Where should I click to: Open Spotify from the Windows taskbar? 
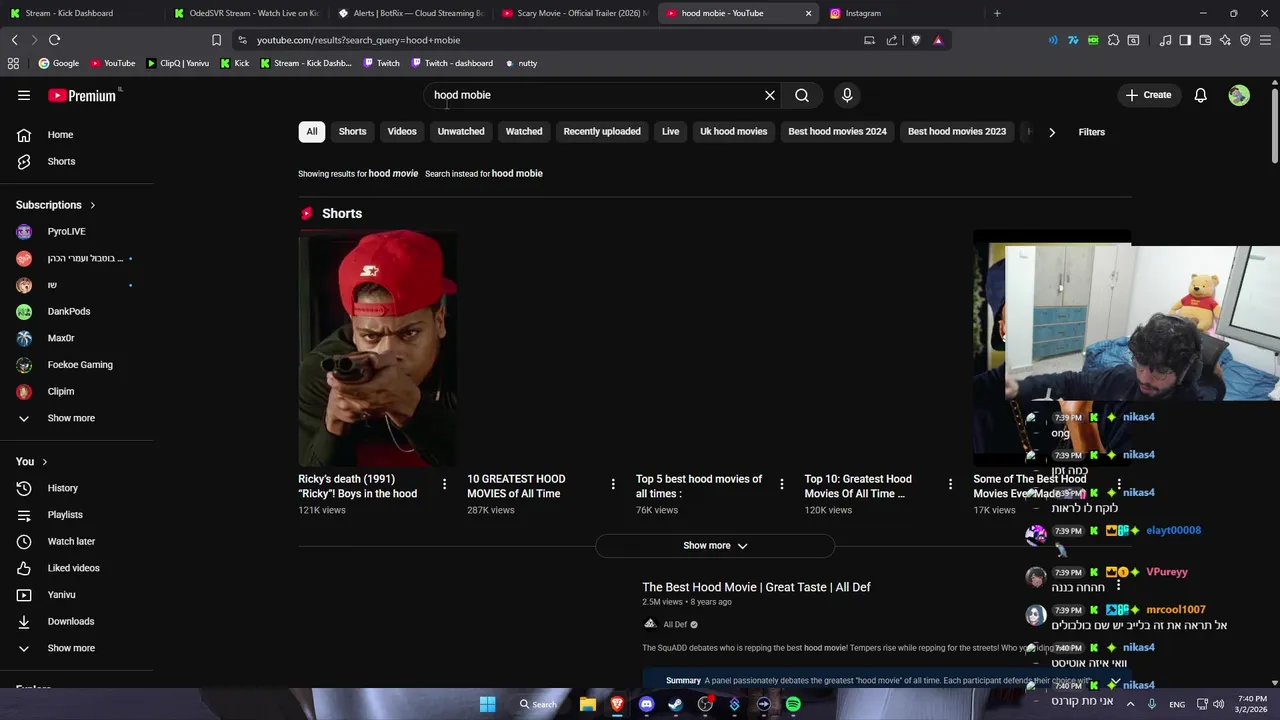click(x=793, y=704)
